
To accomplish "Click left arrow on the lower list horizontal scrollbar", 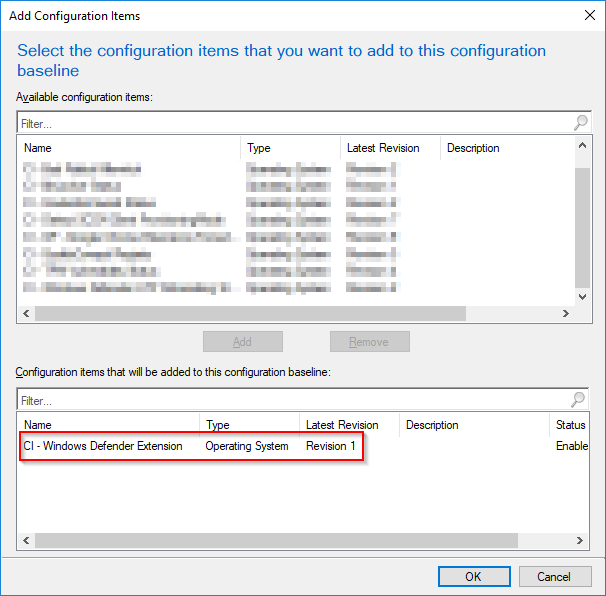I will click(26, 540).
